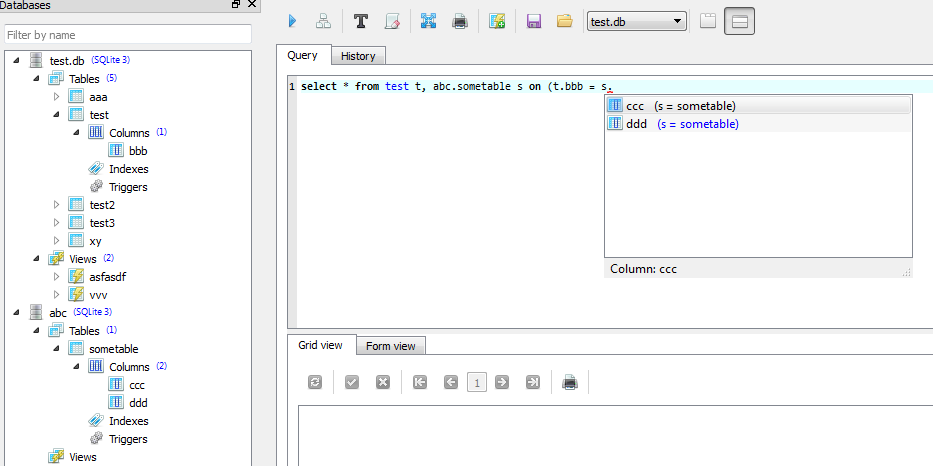
Task: Click the Explain query plan icon
Action: click(x=323, y=21)
